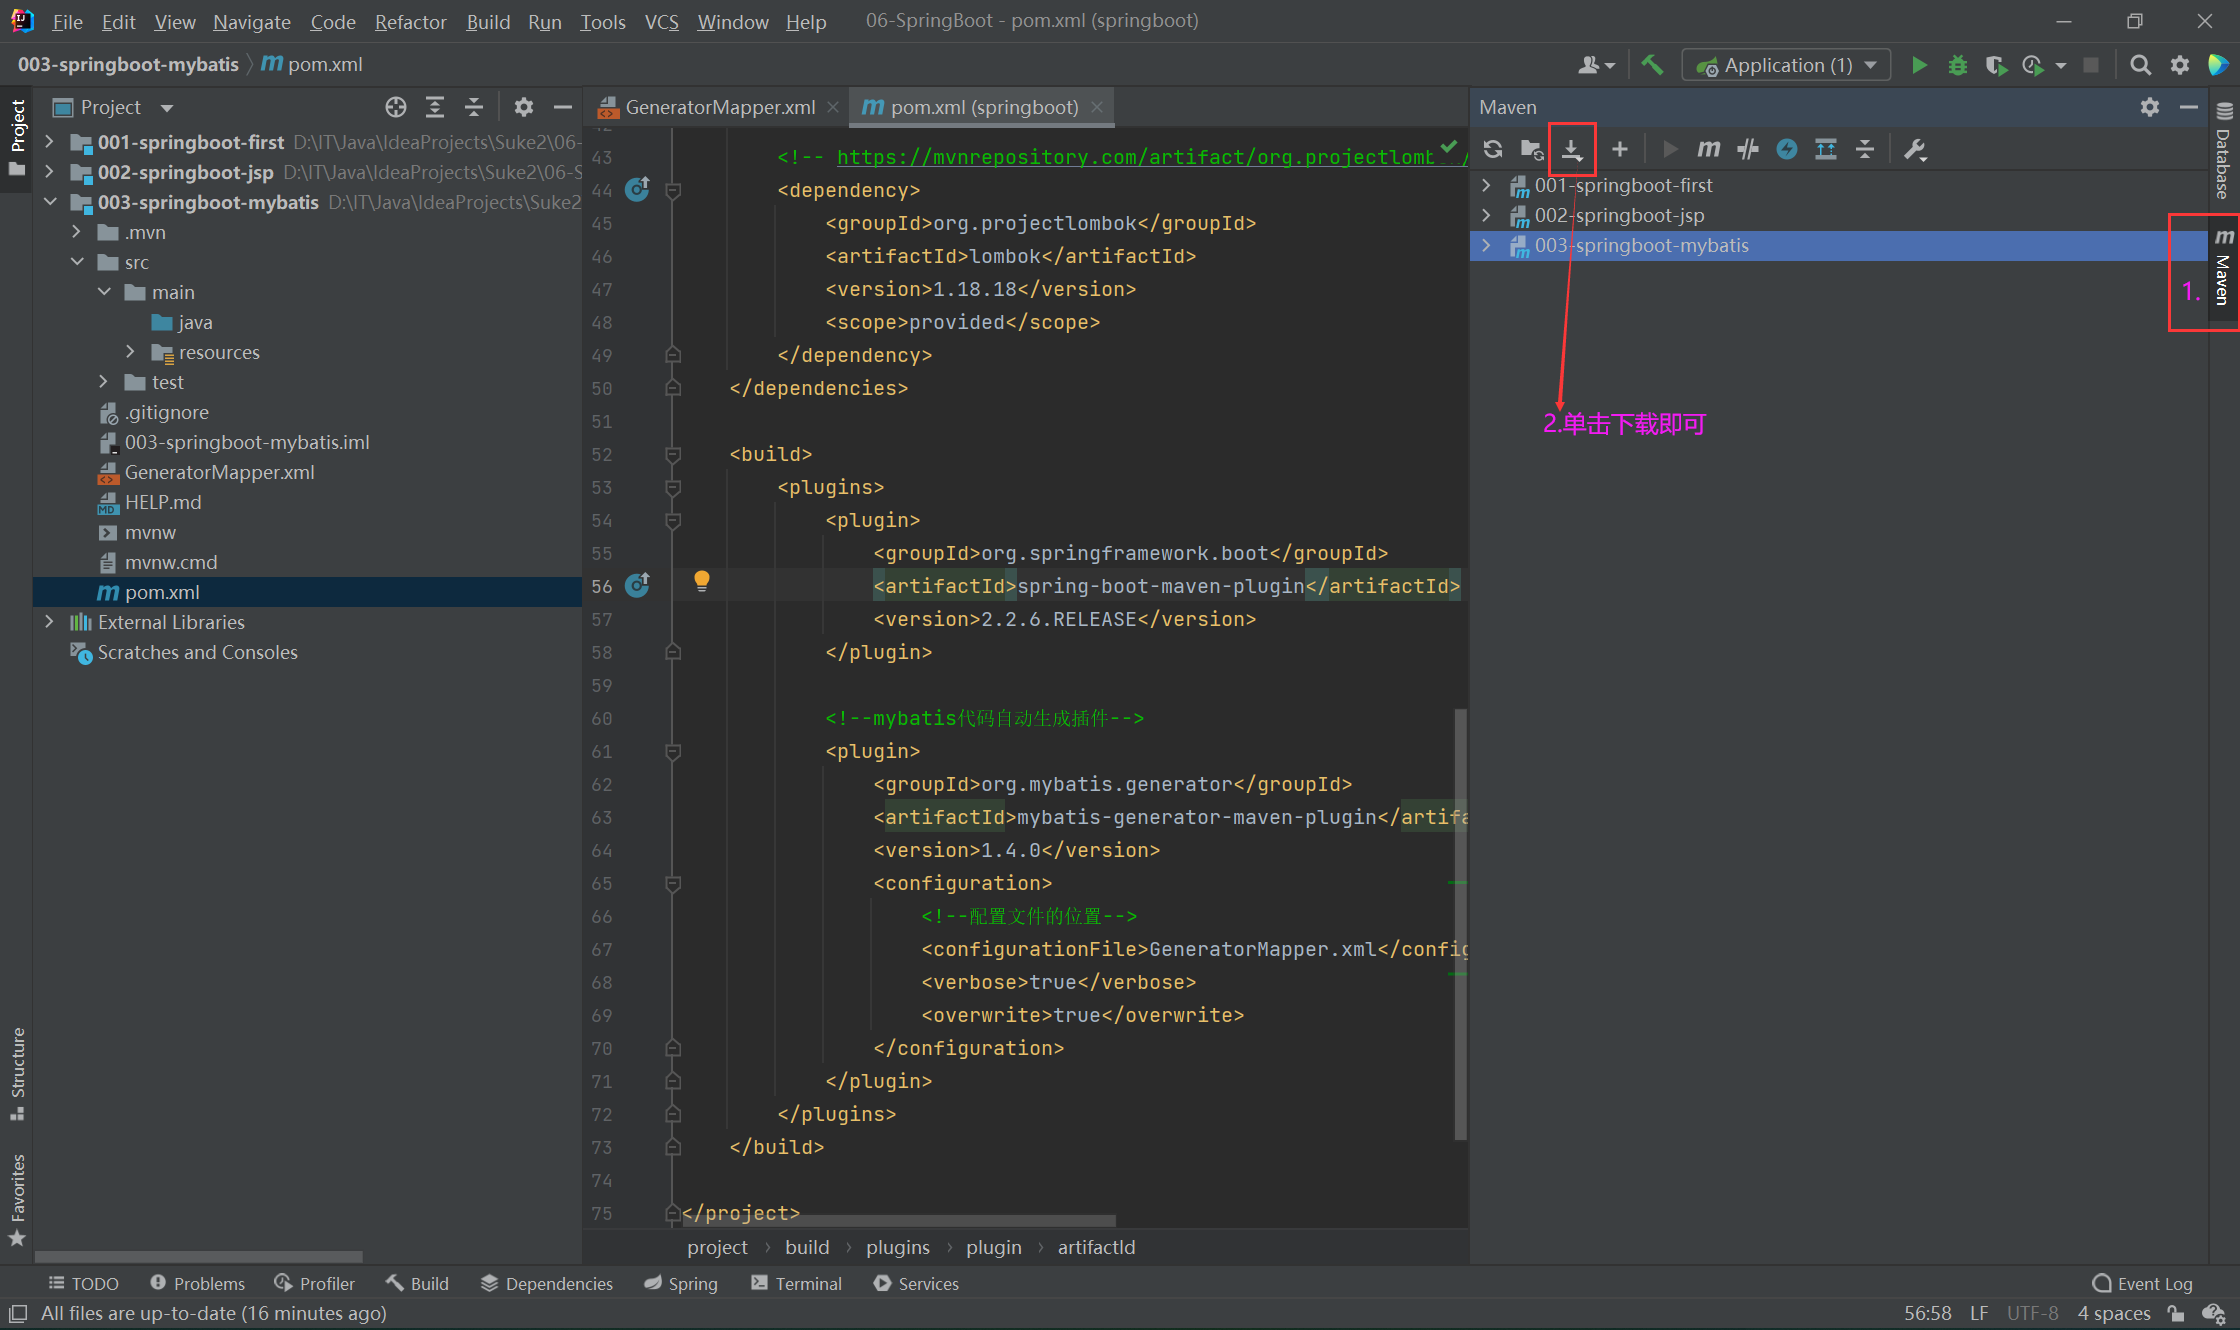The image size is (2240, 1330).
Task: Open Maven settings with the wrench icon
Action: pos(1915,149)
